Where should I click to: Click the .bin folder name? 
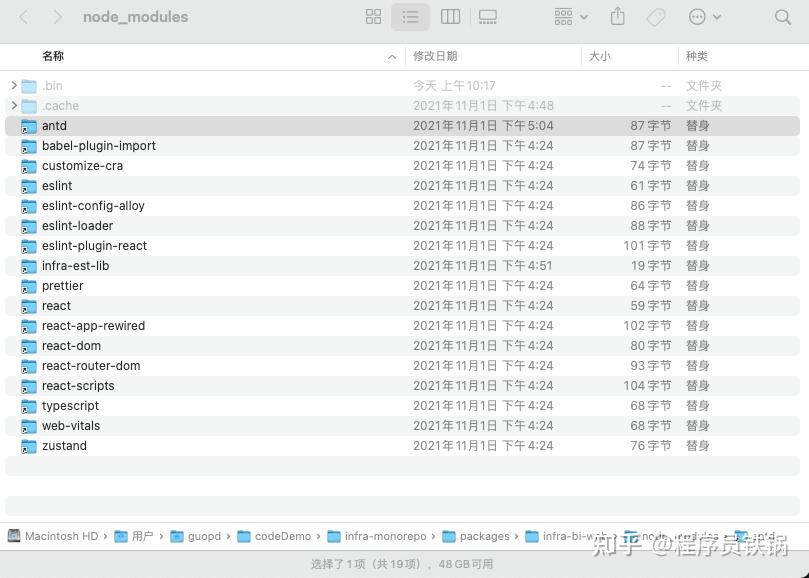52,85
